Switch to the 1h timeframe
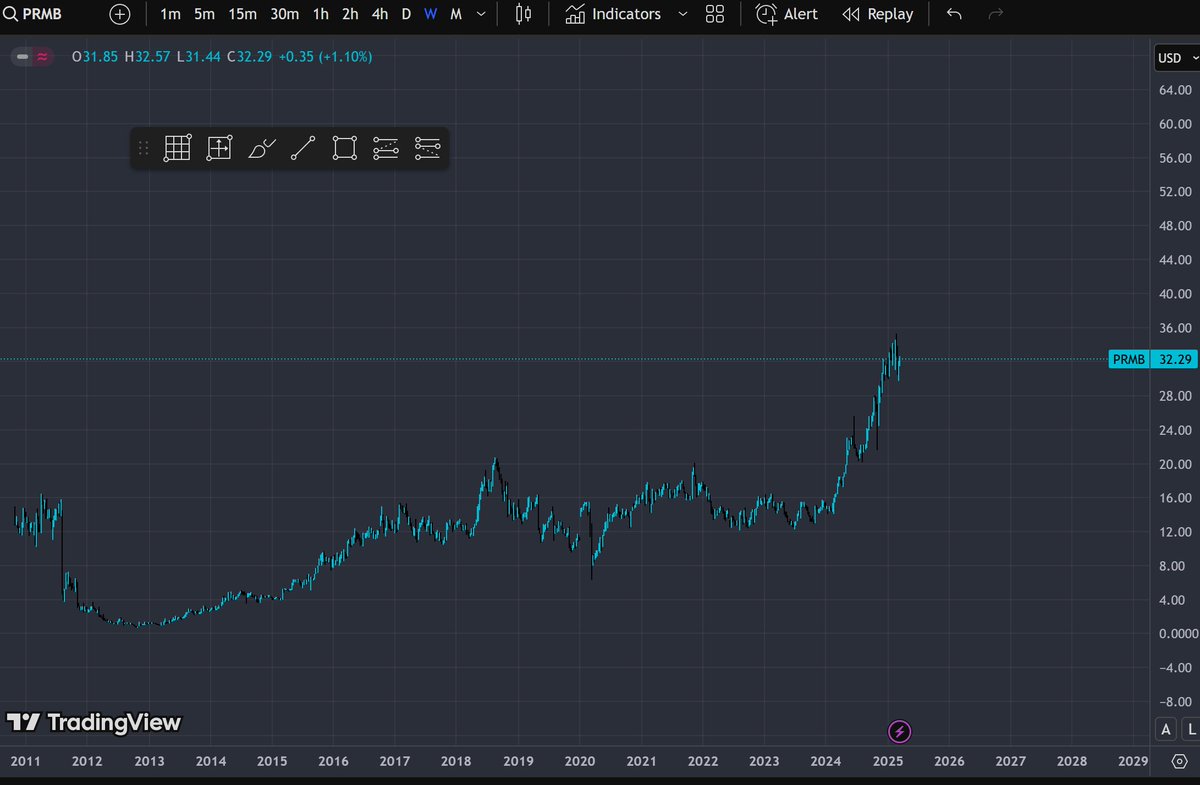Viewport: 1200px width, 785px height. pos(320,14)
